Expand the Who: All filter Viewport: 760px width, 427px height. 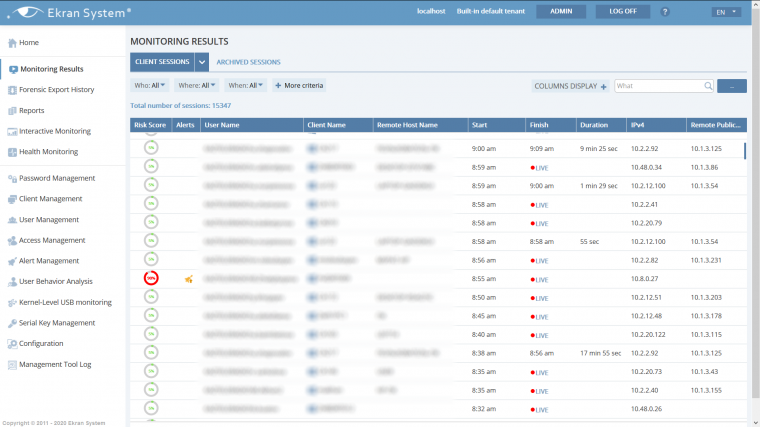pos(150,86)
